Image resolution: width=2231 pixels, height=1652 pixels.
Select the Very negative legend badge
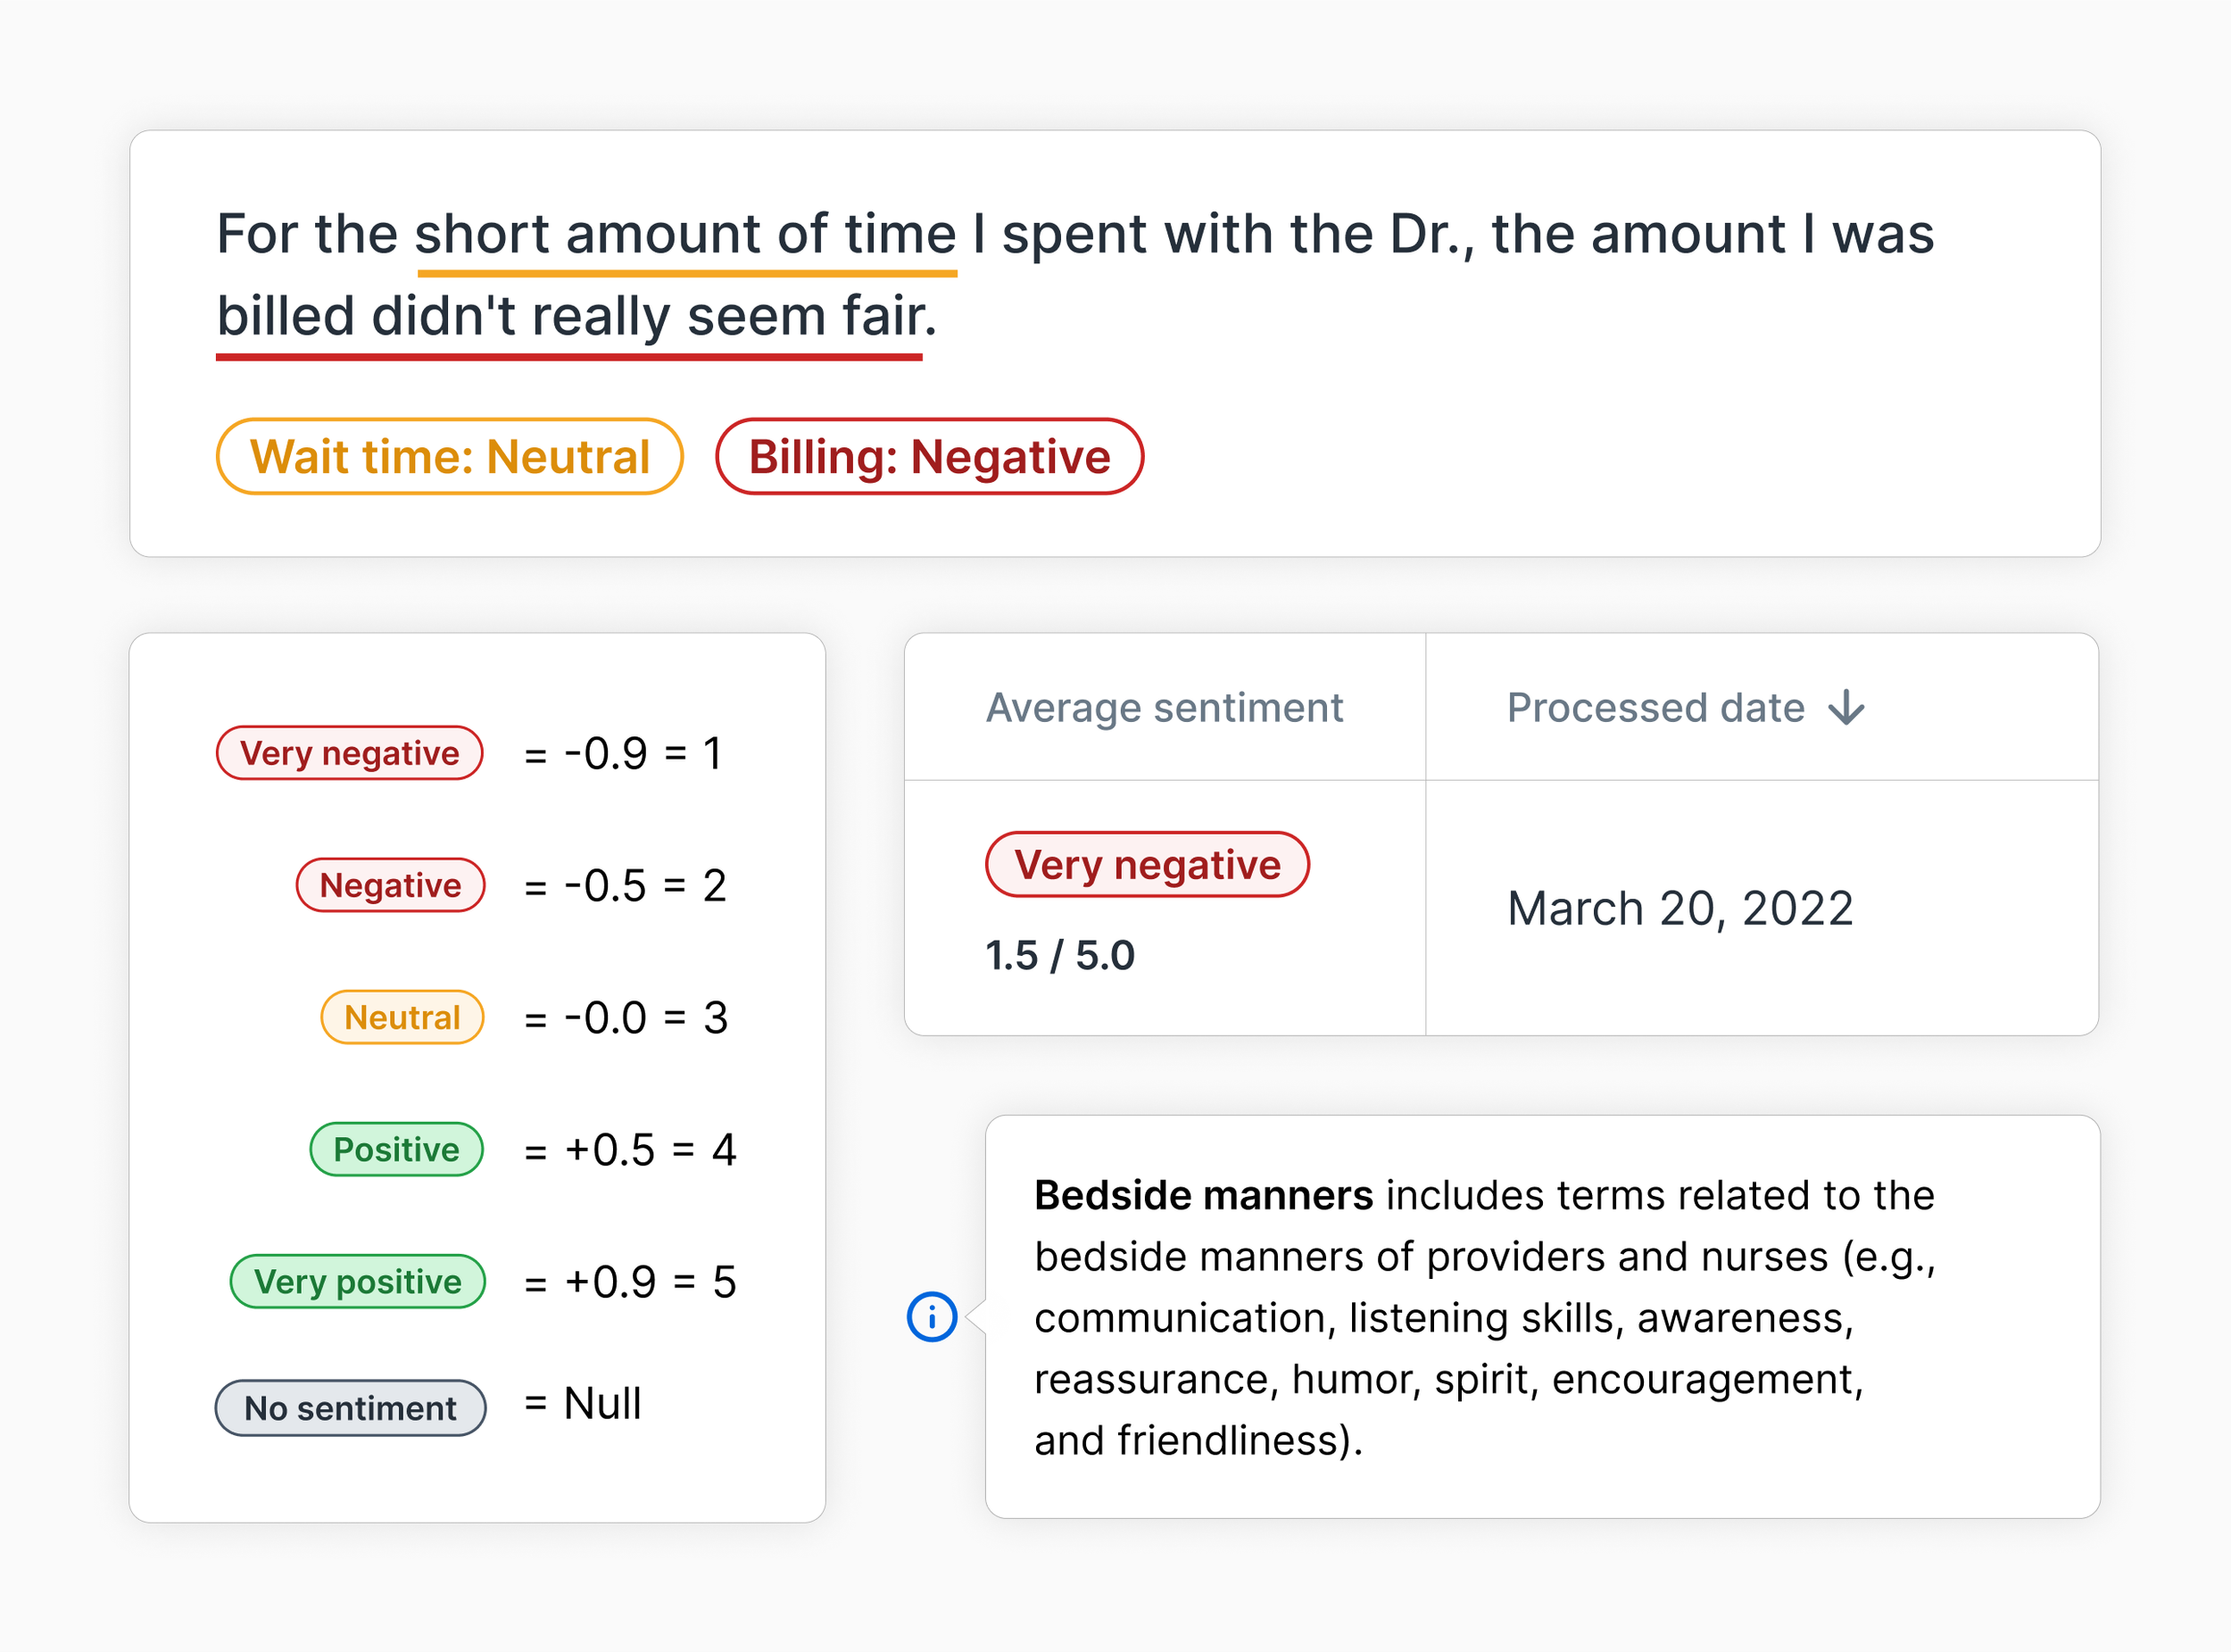pos(350,753)
